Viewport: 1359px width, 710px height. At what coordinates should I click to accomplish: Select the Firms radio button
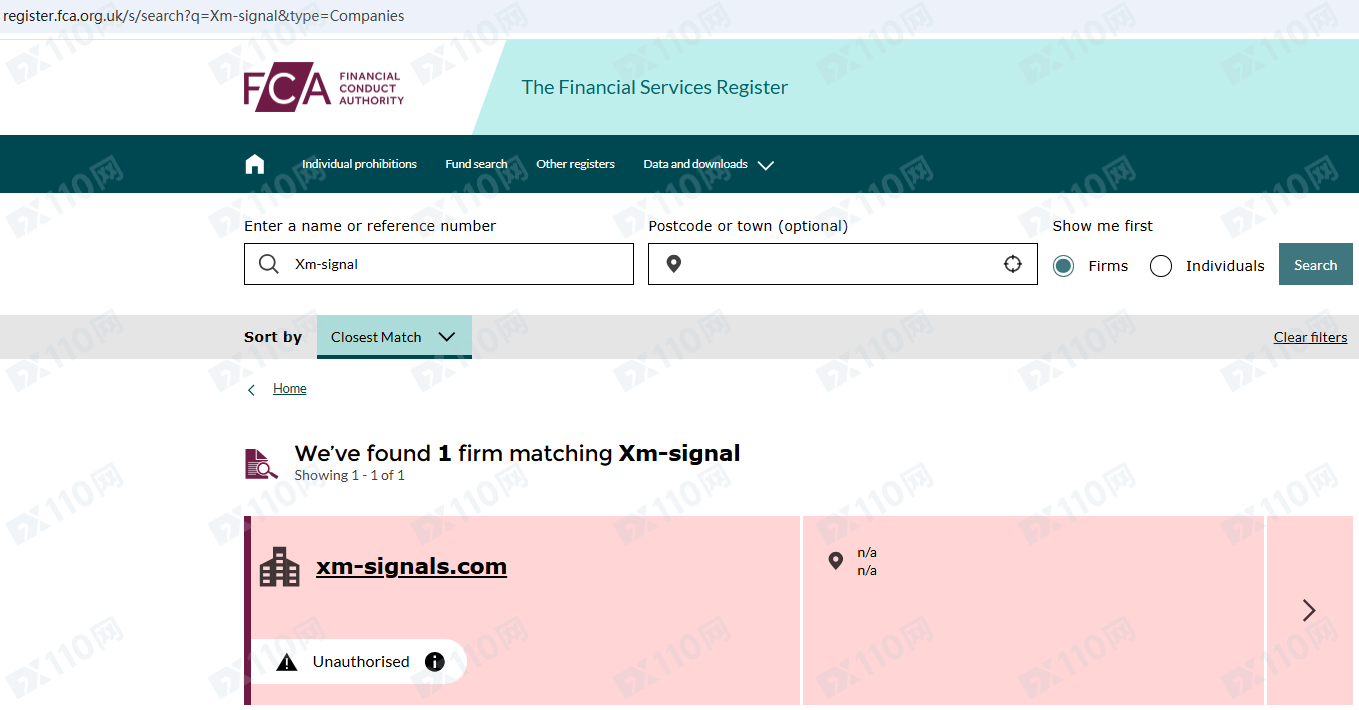tap(1063, 266)
